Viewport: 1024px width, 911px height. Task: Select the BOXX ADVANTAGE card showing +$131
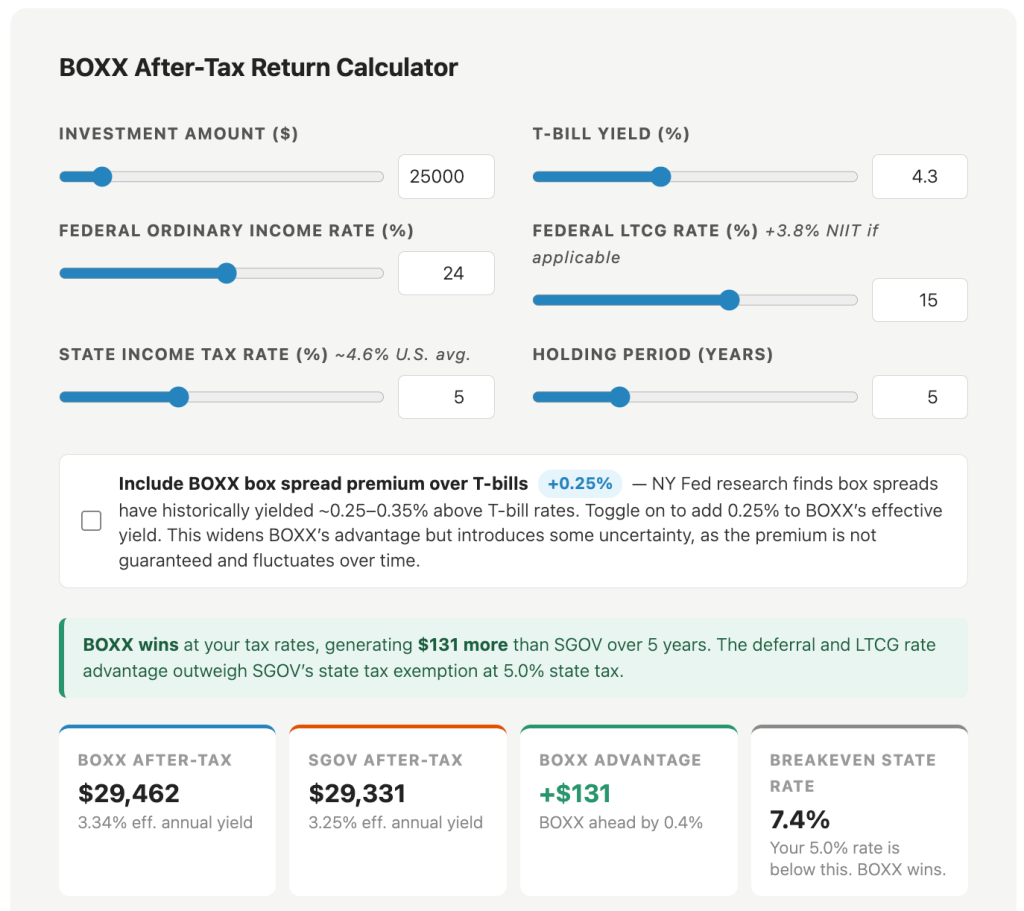pos(629,810)
